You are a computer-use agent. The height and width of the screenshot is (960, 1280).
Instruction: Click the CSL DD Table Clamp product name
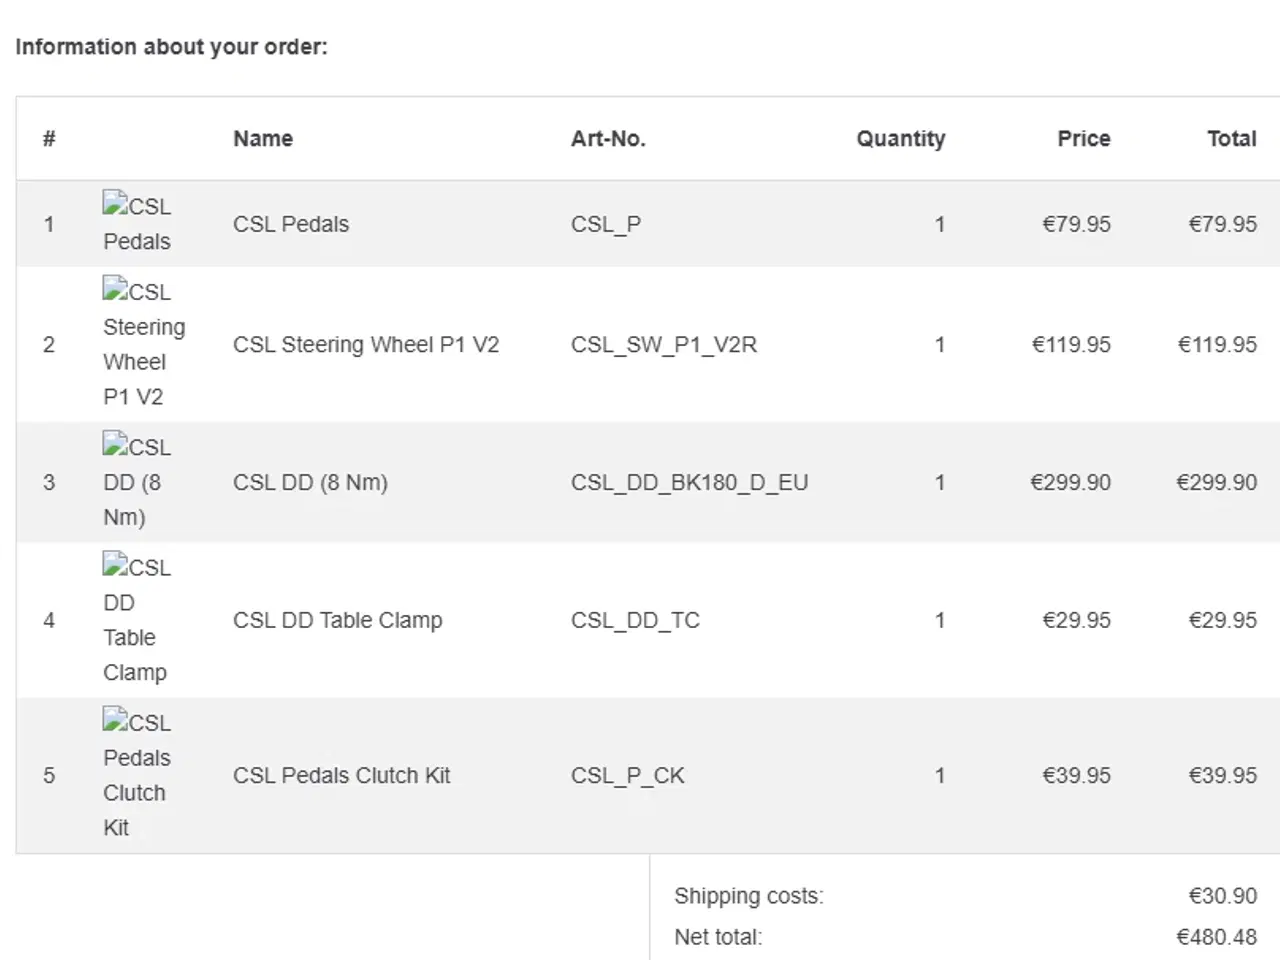(337, 621)
